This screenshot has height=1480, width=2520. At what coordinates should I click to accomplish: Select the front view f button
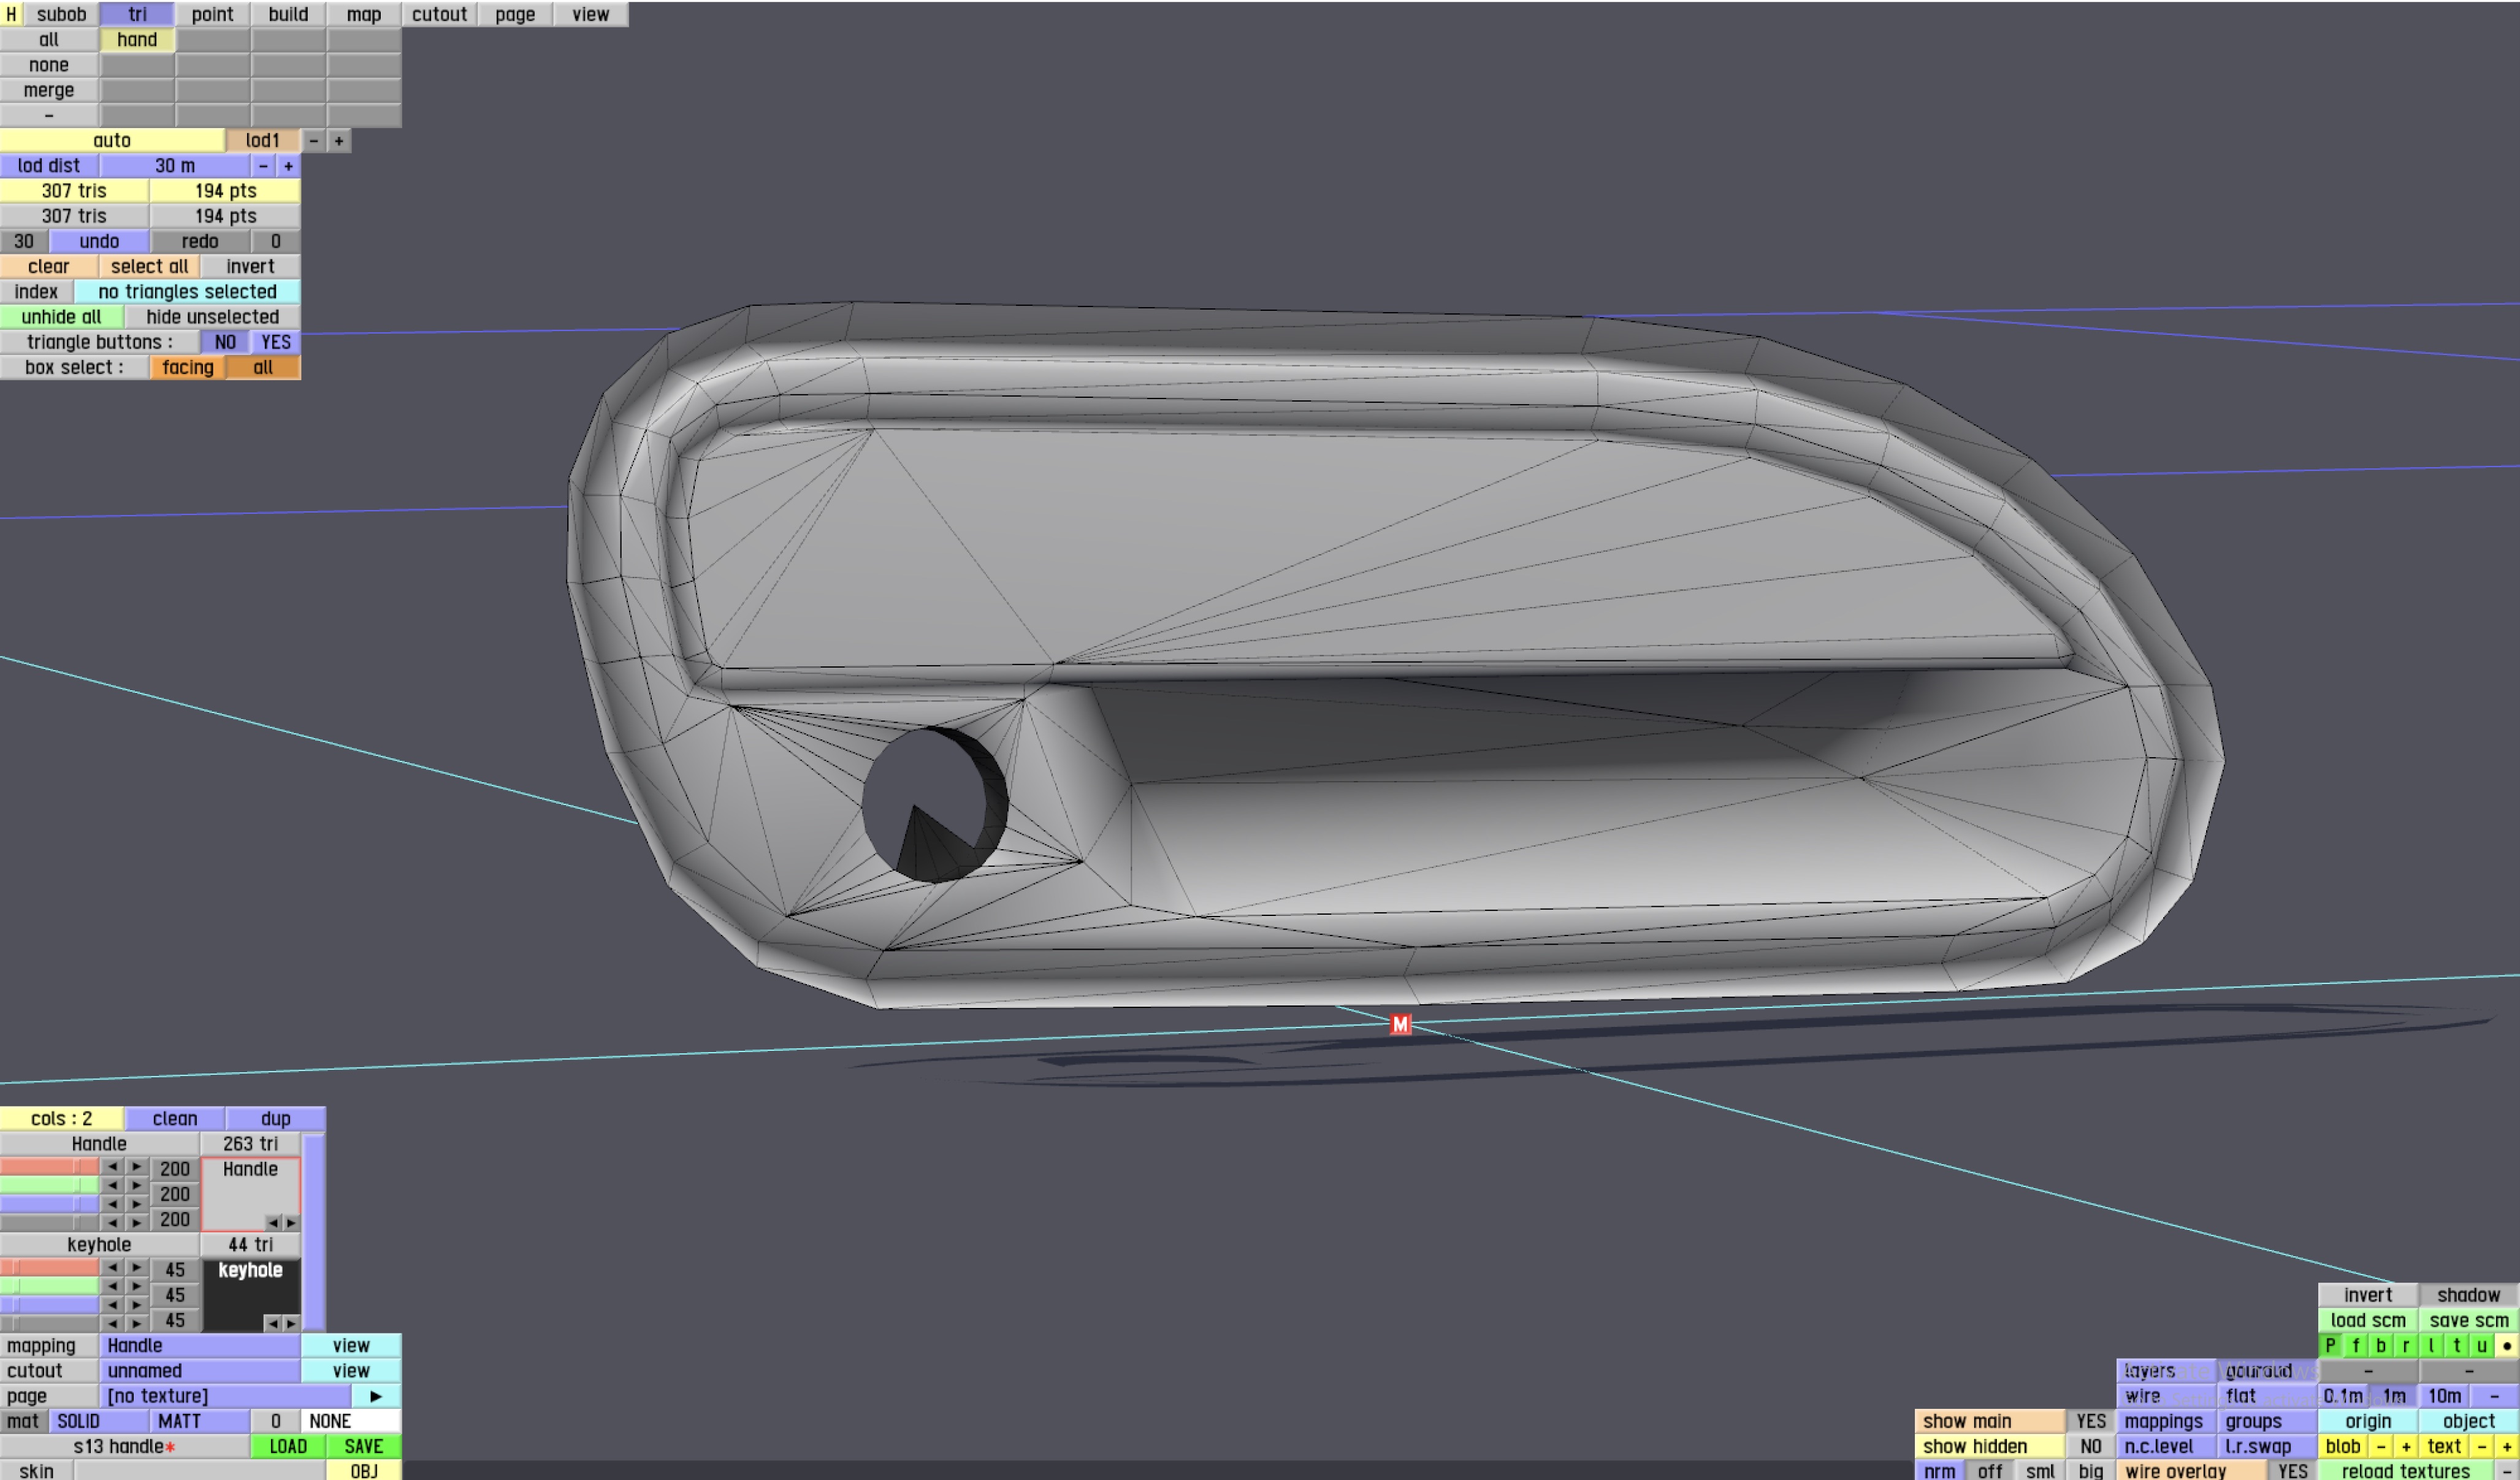(x=2356, y=1346)
